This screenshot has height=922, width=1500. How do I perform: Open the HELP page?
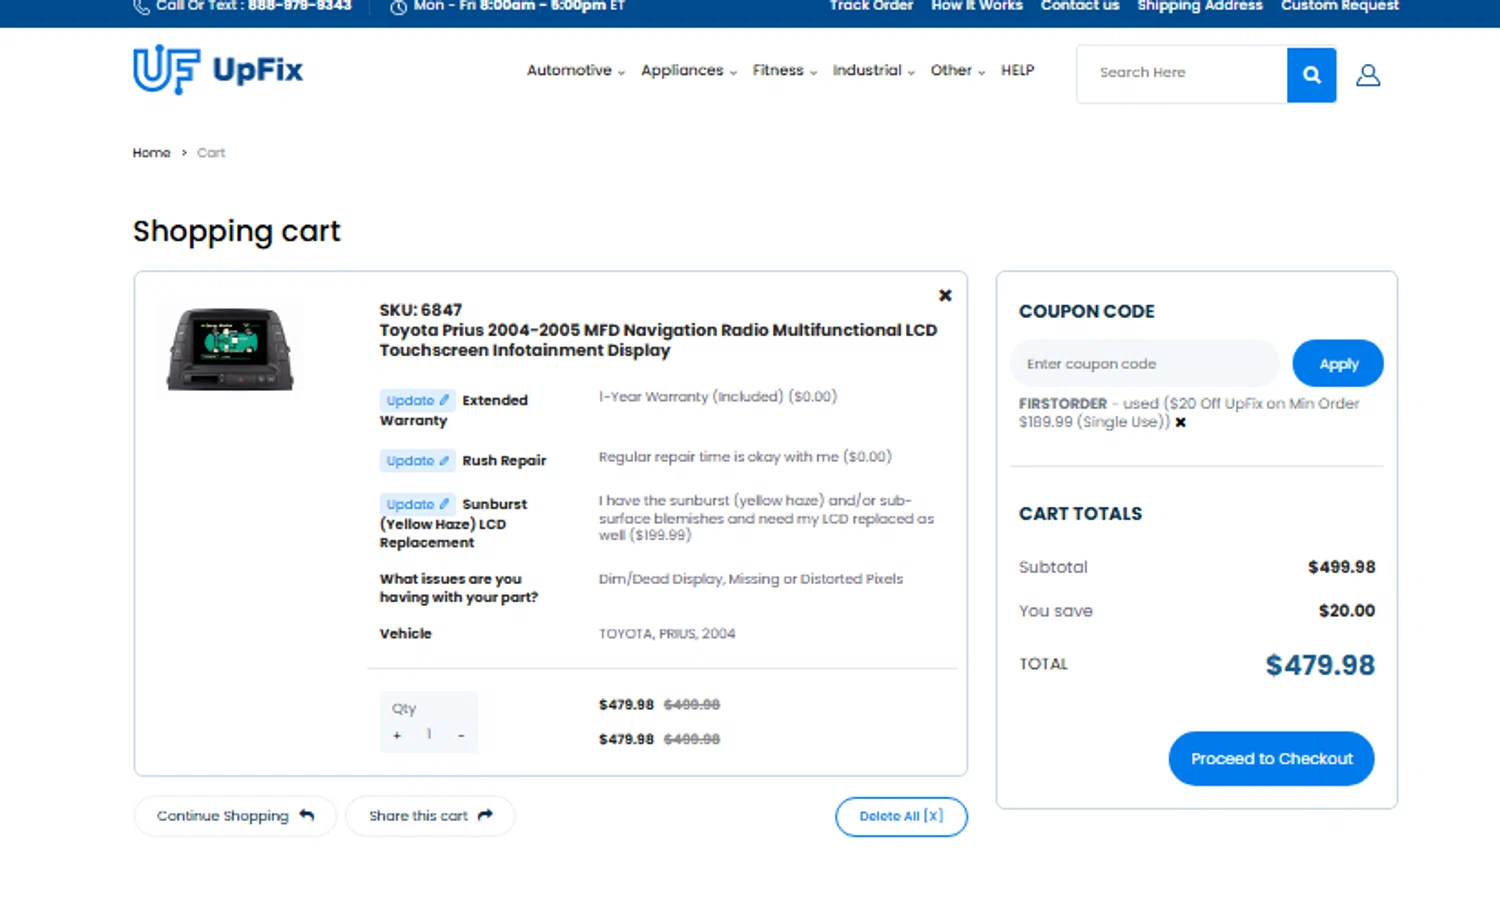pos(1017,70)
